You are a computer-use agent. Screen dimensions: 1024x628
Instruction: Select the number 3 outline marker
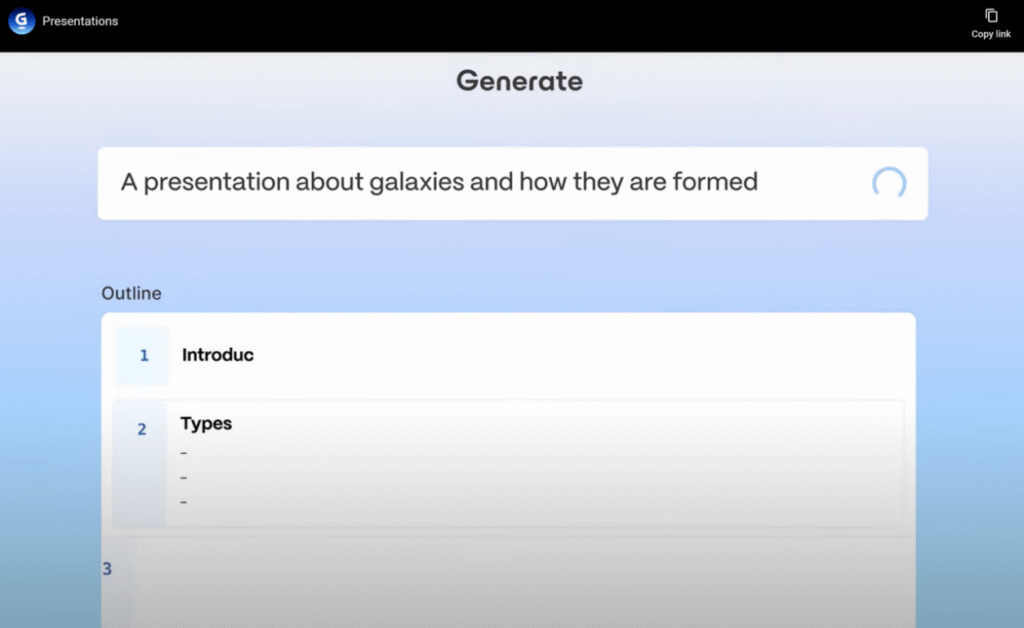click(x=107, y=569)
